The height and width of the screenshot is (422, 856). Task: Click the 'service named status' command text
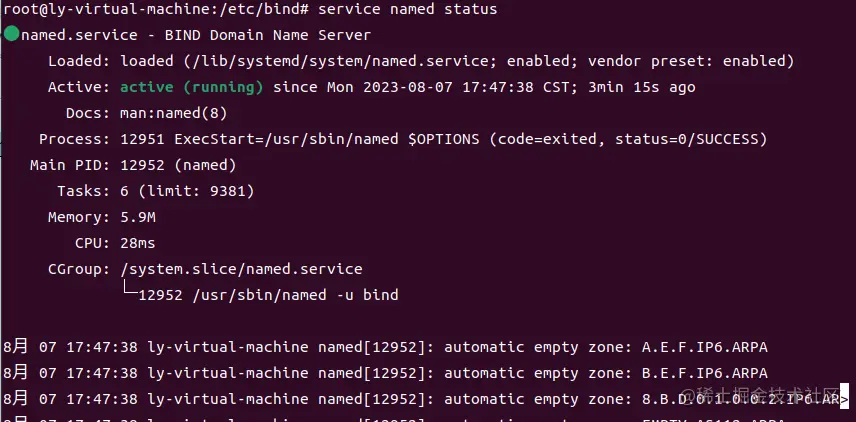pyautogui.click(x=408, y=9)
